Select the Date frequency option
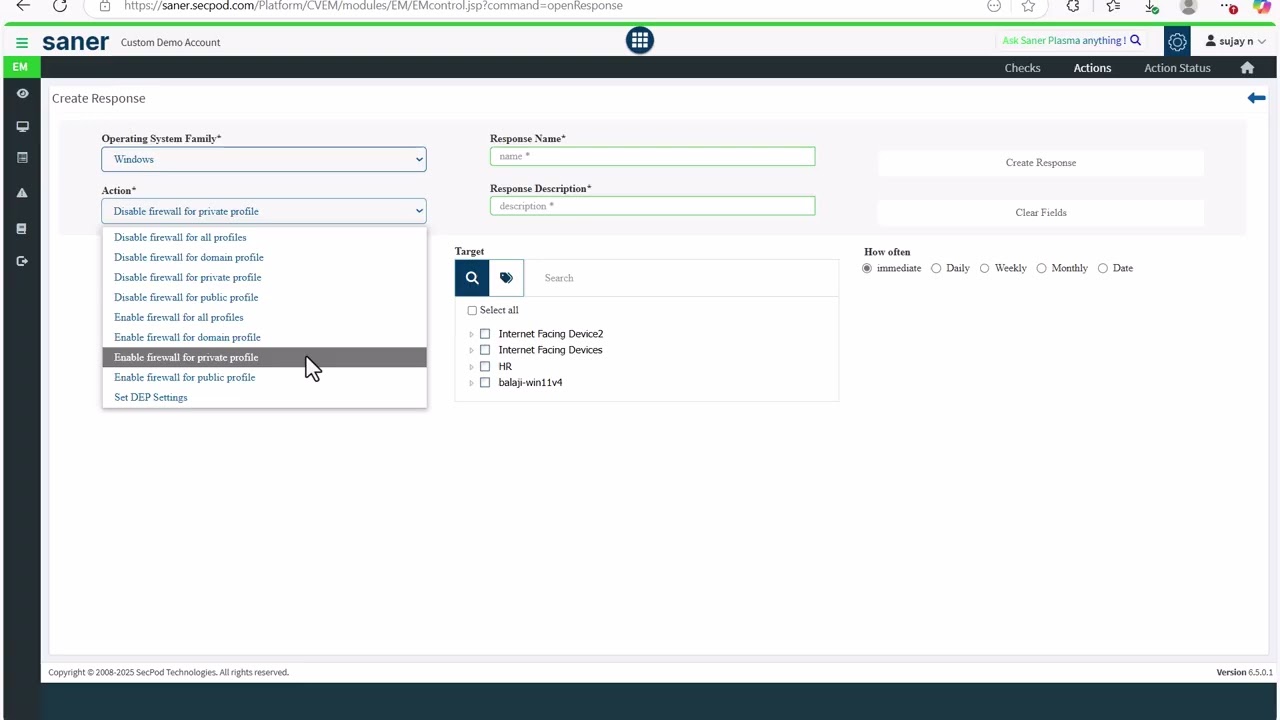The width and height of the screenshot is (1280, 720). [1103, 268]
